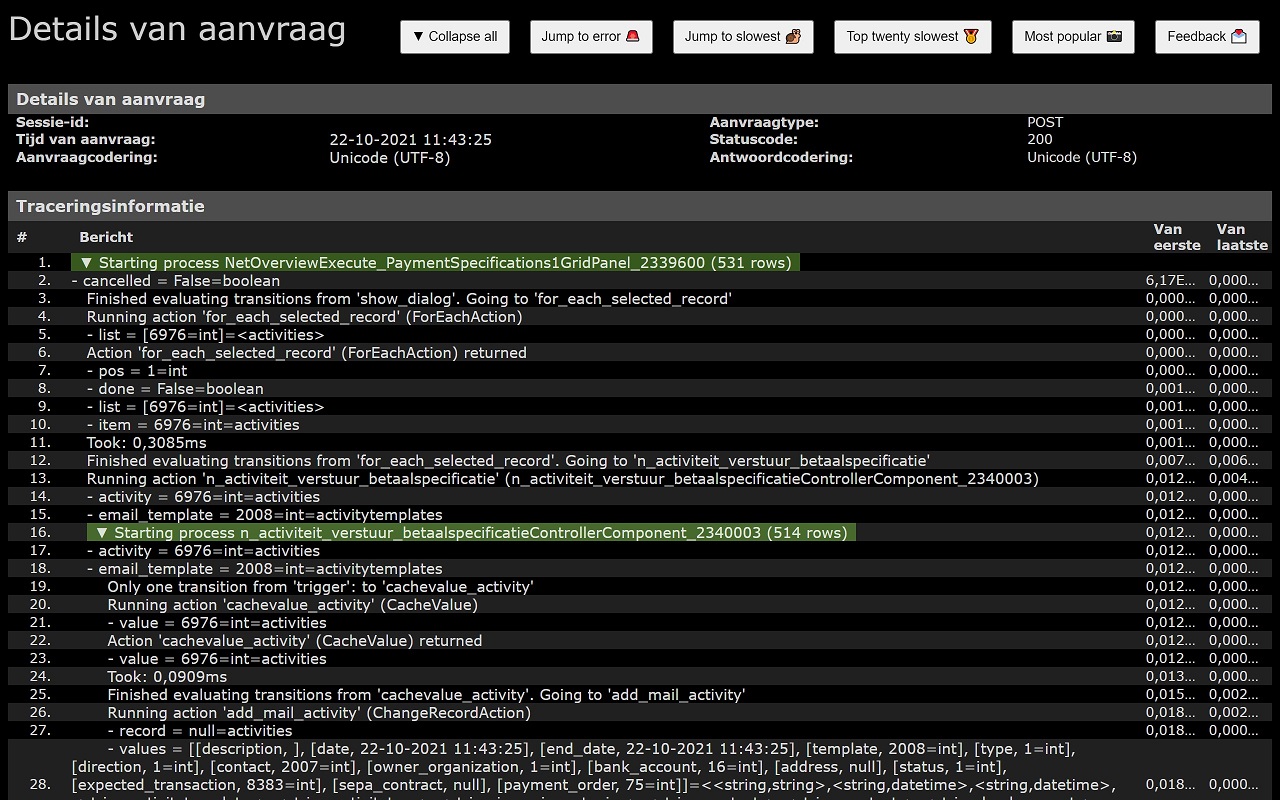
Task: Click the Aanvraagtype value POST
Action: (1045, 122)
